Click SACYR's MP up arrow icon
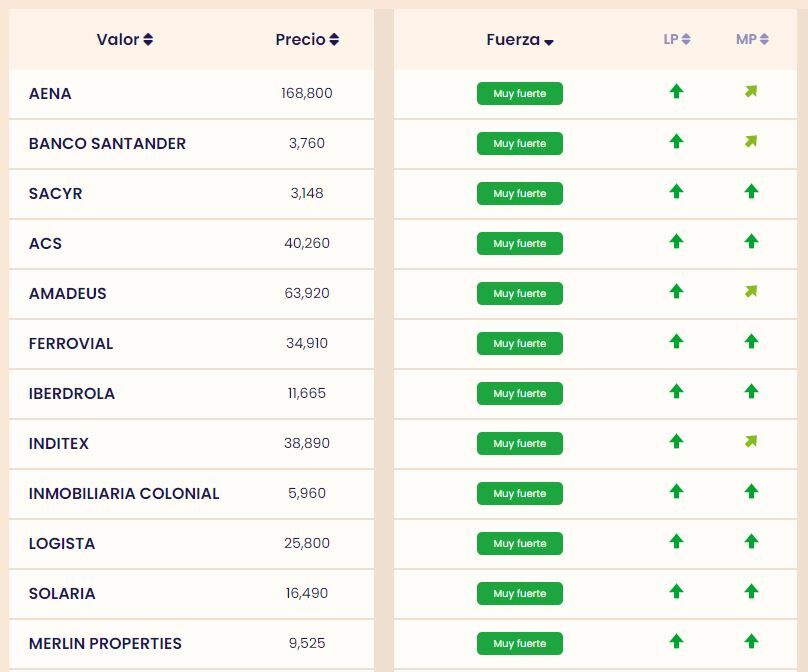The height and width of the screenshot is (672, 808). (x=751, y=191)
